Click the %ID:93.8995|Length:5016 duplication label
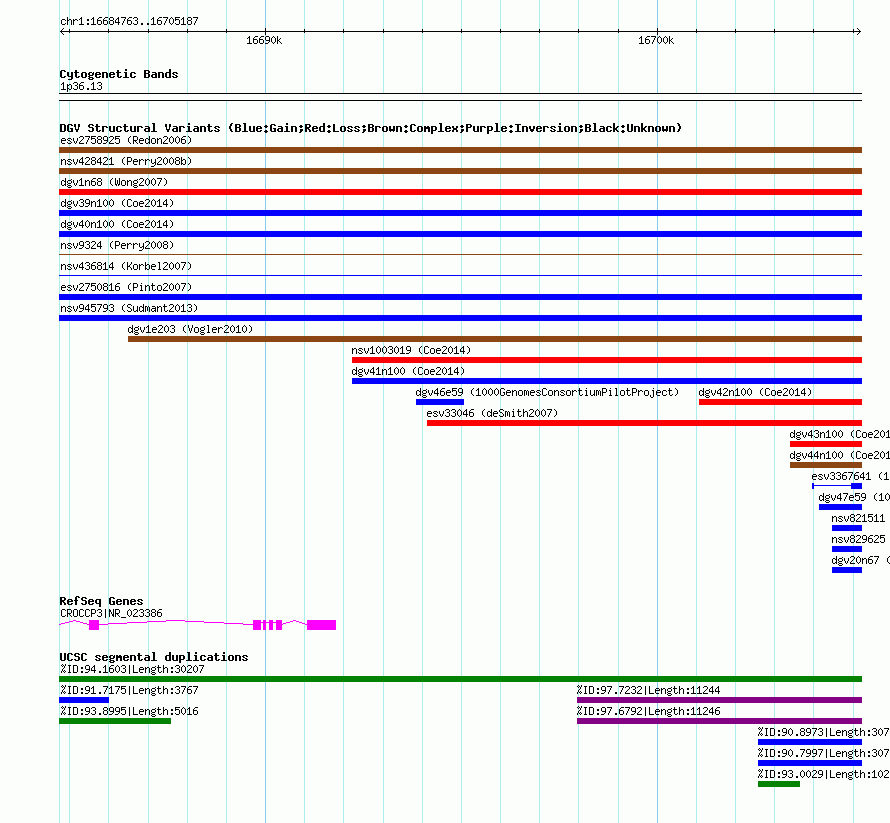This screenshot has height=823, width=890. tap(129, 712)
